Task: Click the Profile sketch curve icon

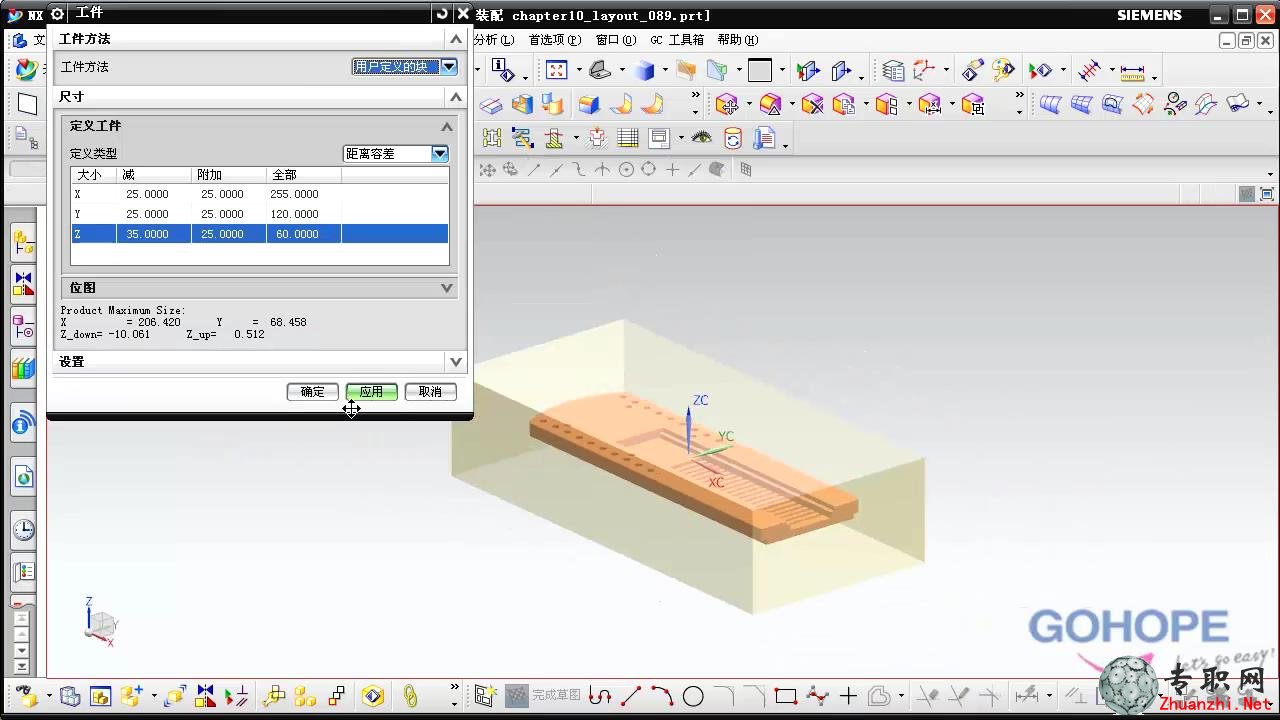Action: pyautogui.click(x=600, y=696)
